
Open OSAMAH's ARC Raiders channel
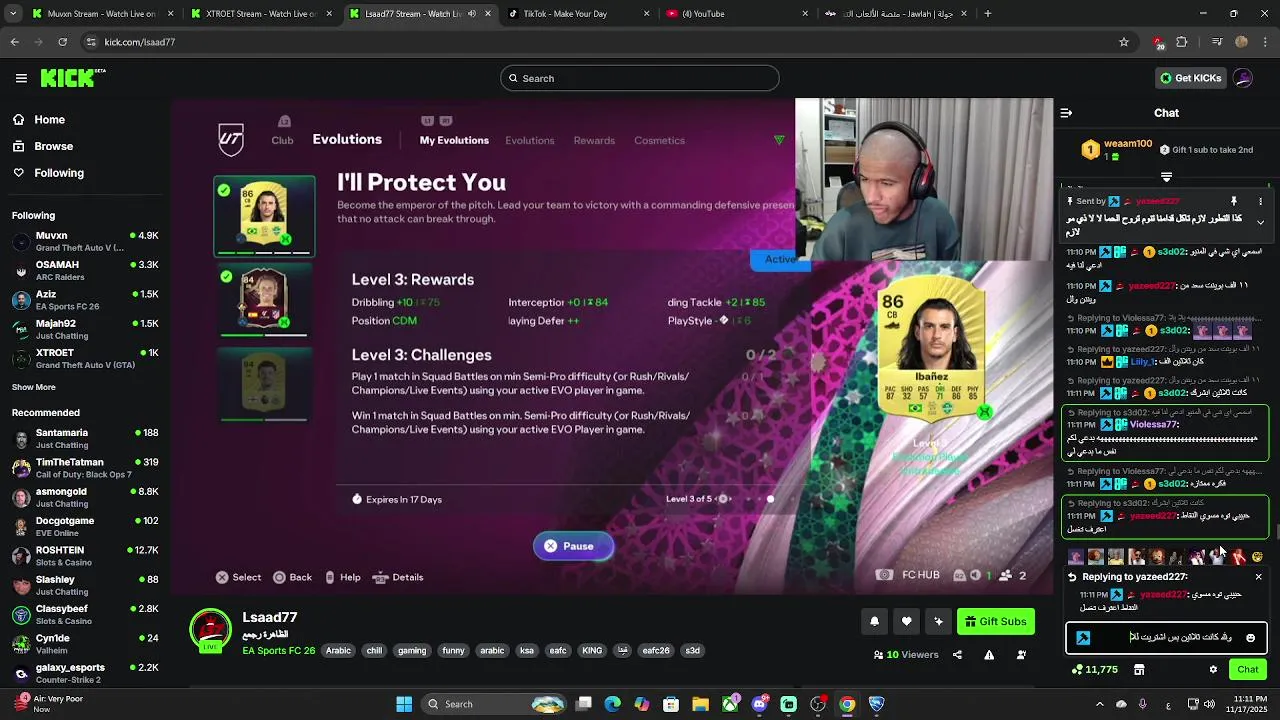point(85,270)
